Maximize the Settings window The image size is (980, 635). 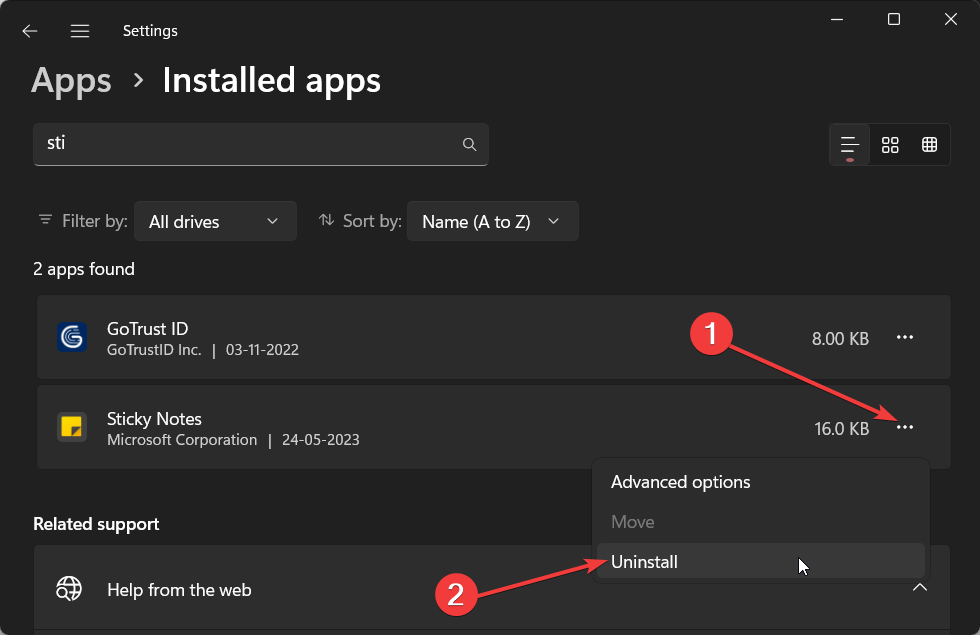point(894,19)
